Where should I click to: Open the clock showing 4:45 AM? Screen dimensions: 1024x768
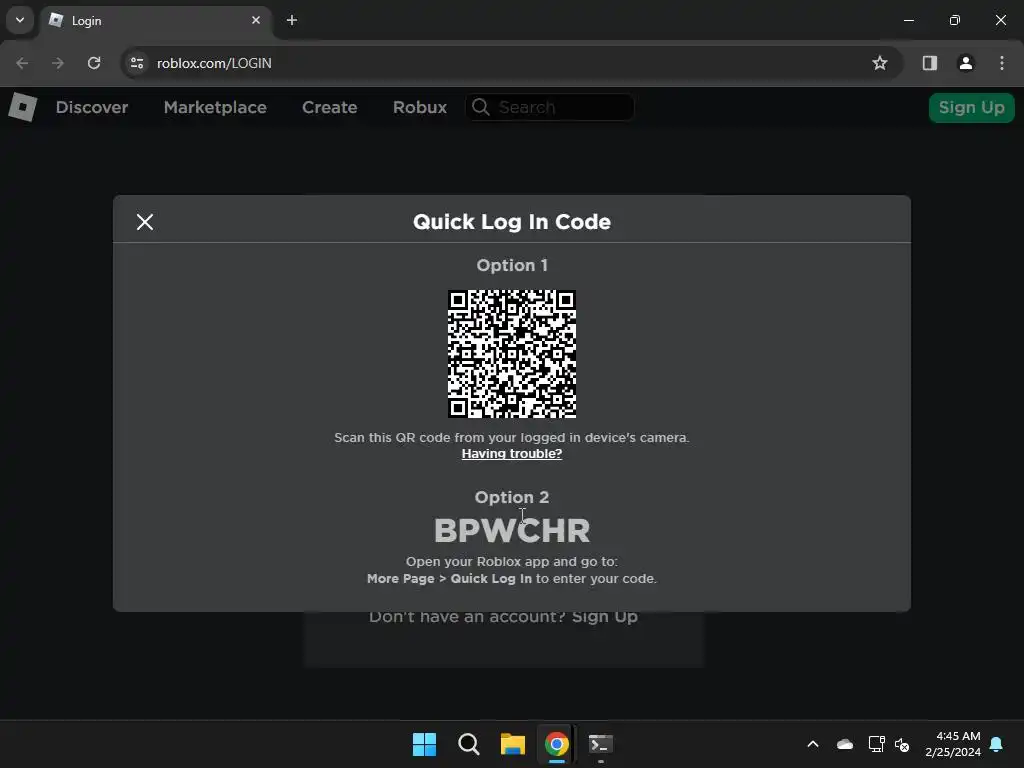click(x=953, y=744)
